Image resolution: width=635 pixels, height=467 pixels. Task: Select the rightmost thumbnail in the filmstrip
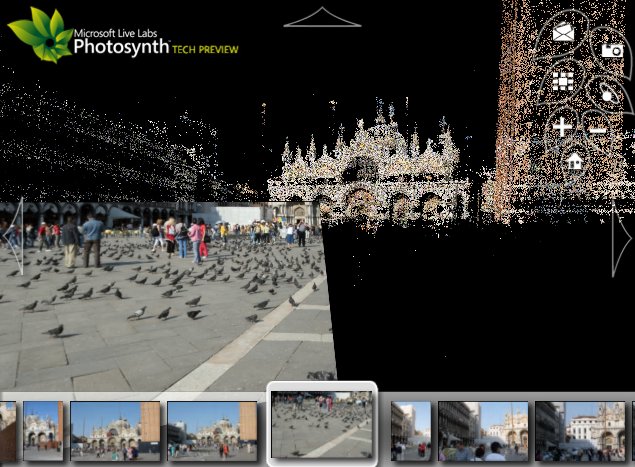tap(581, 430)
